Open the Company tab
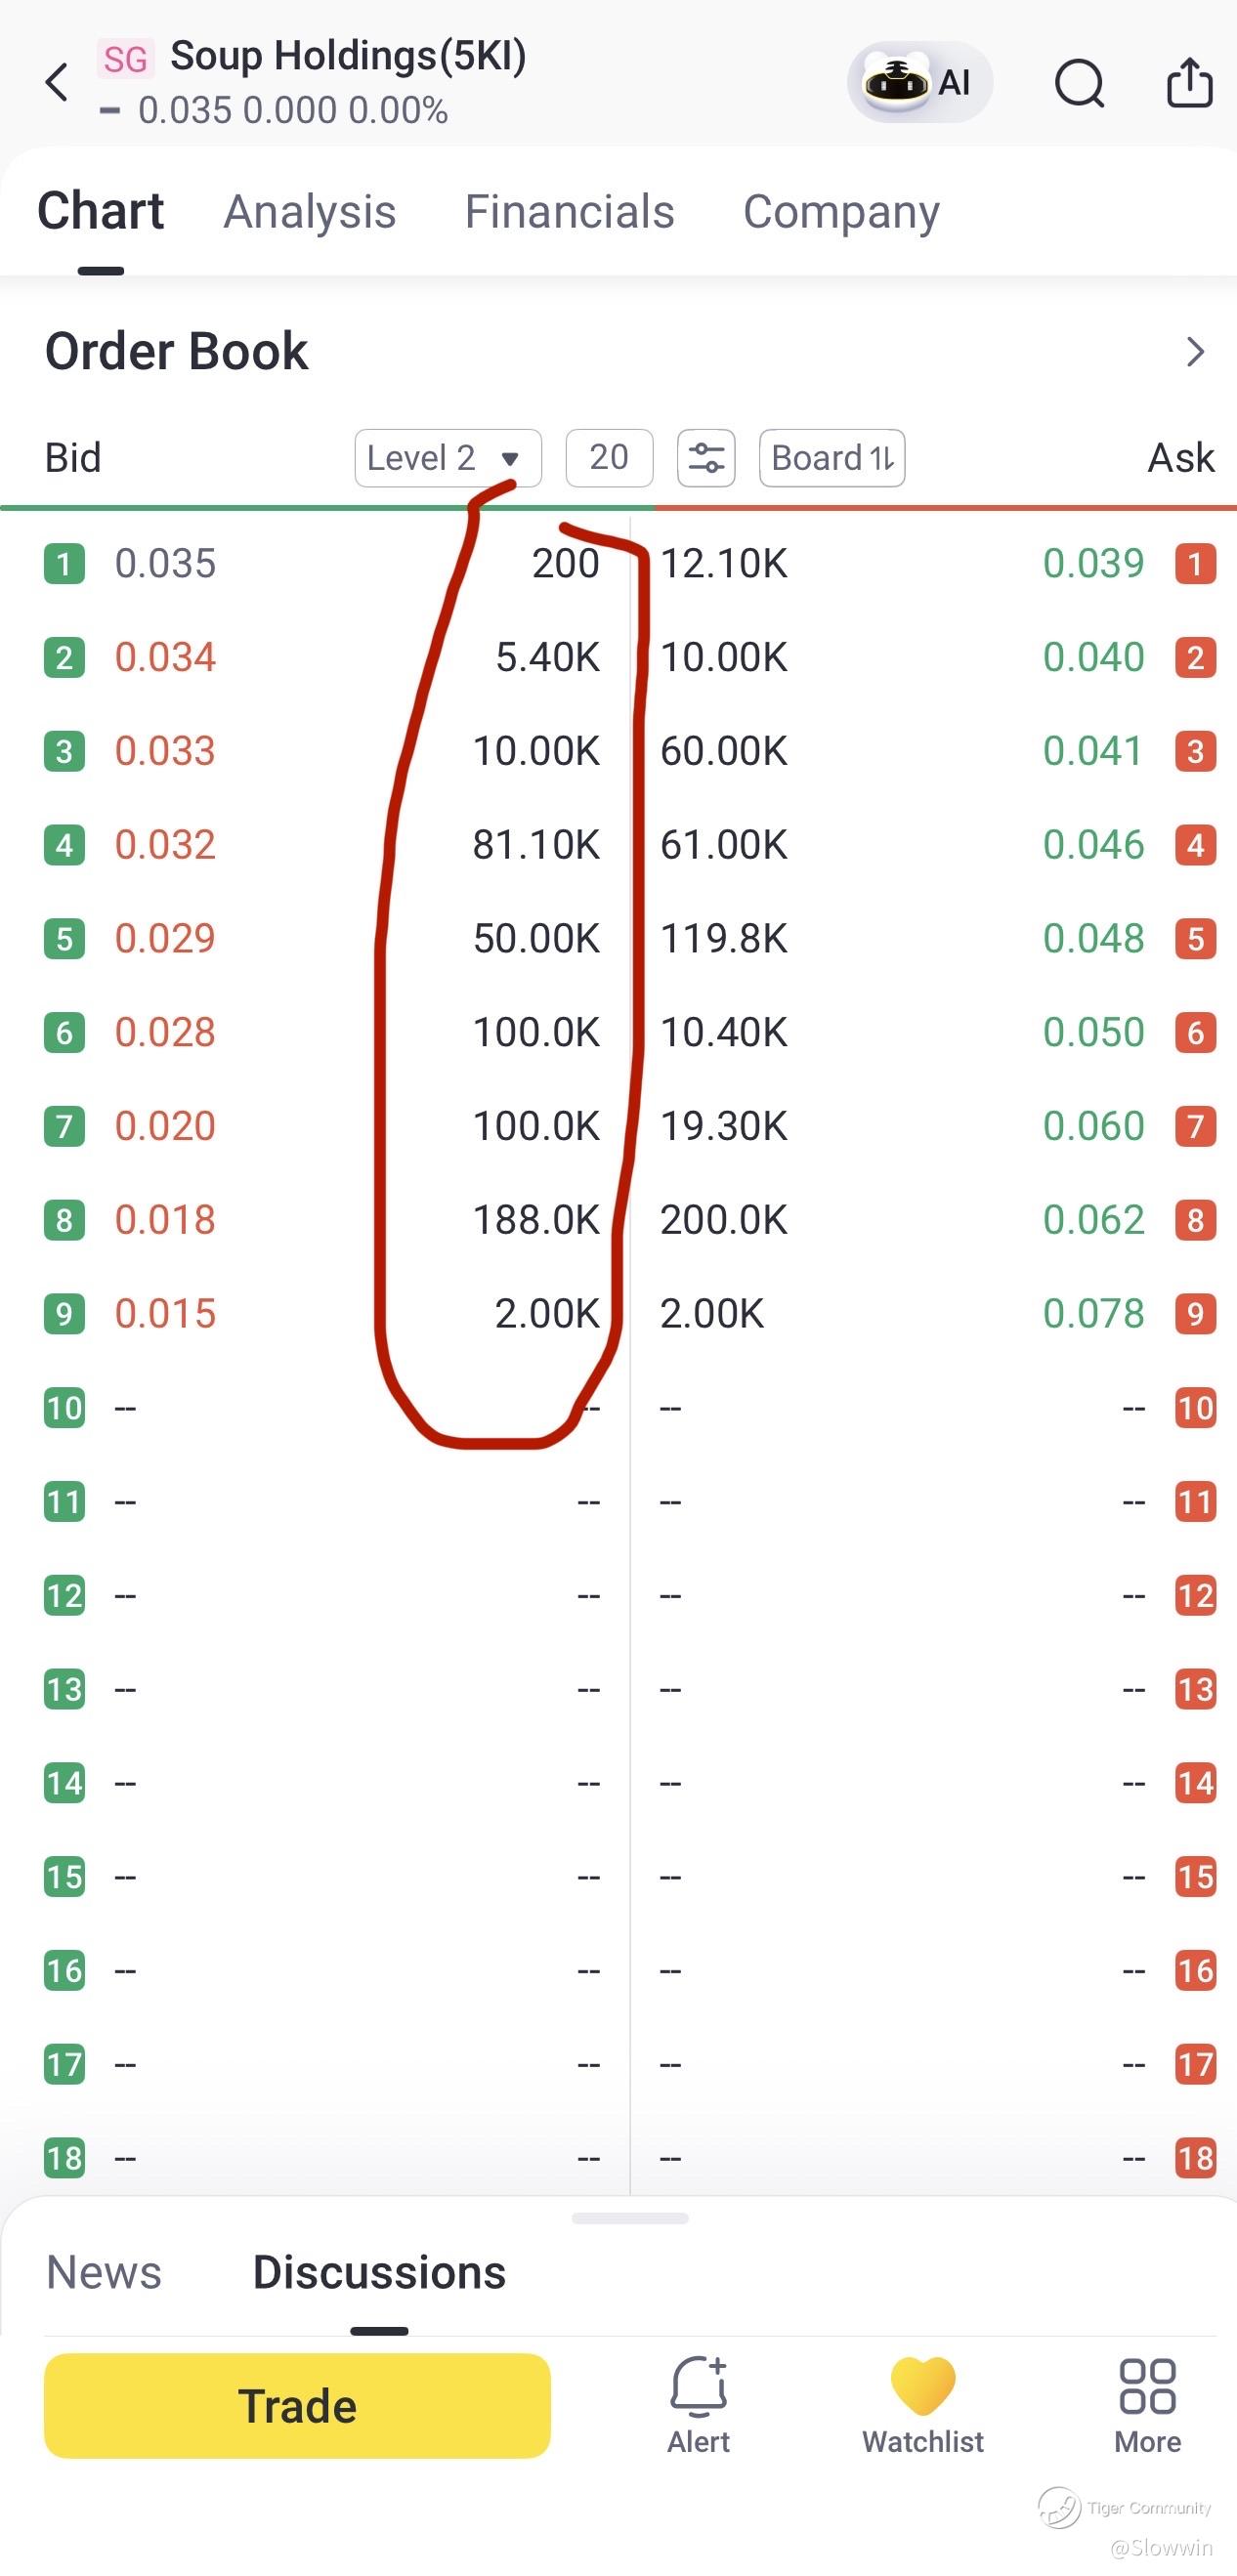Viewport: 1237px width, 2576px height. coord(841,213)
